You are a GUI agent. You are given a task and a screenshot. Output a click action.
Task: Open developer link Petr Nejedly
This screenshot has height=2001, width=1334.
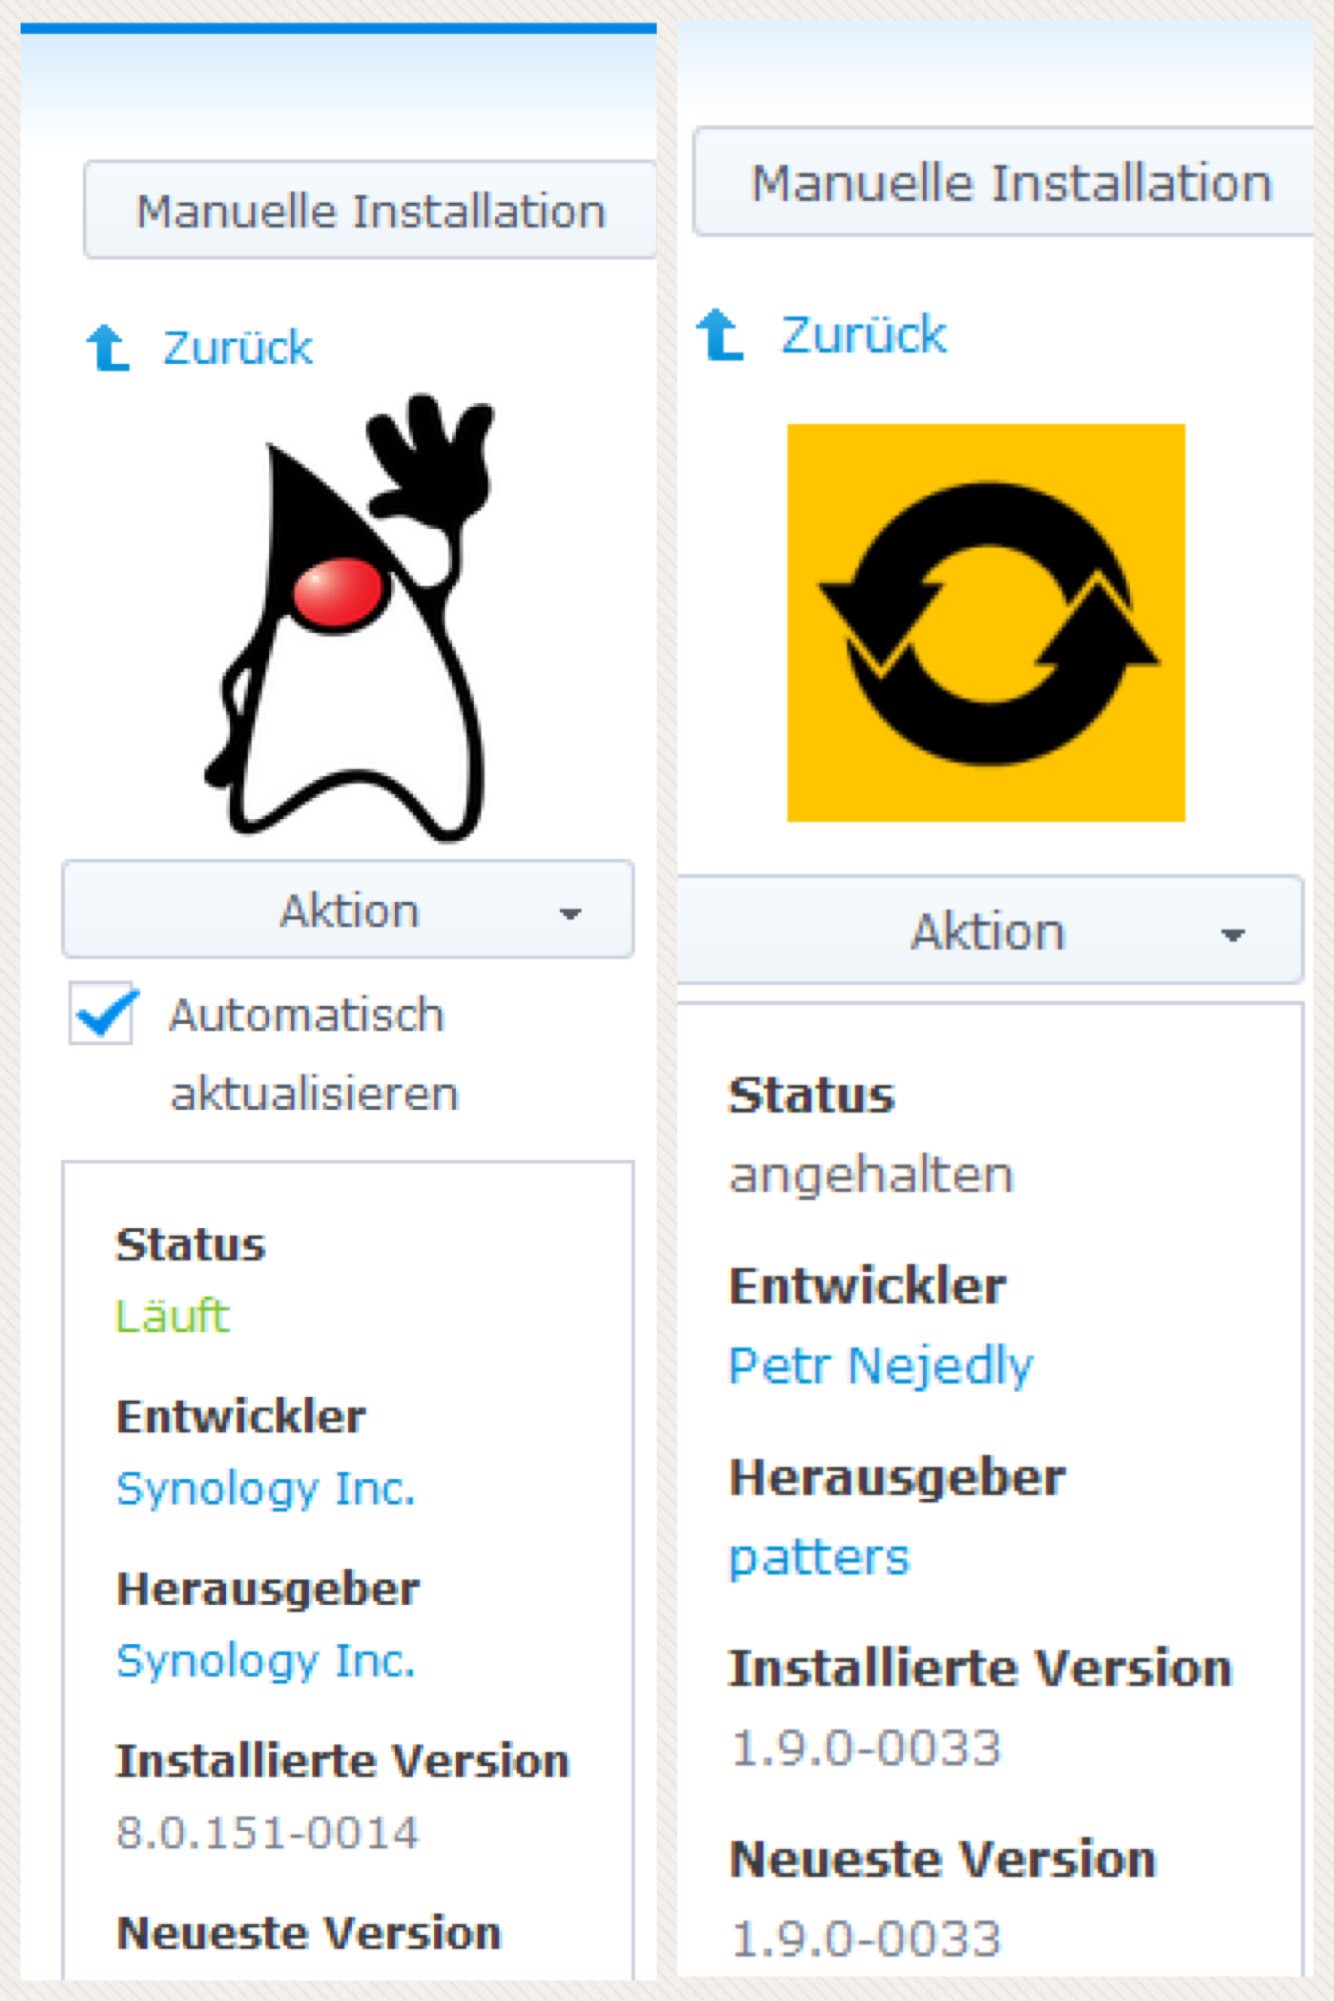point(881,1366)
